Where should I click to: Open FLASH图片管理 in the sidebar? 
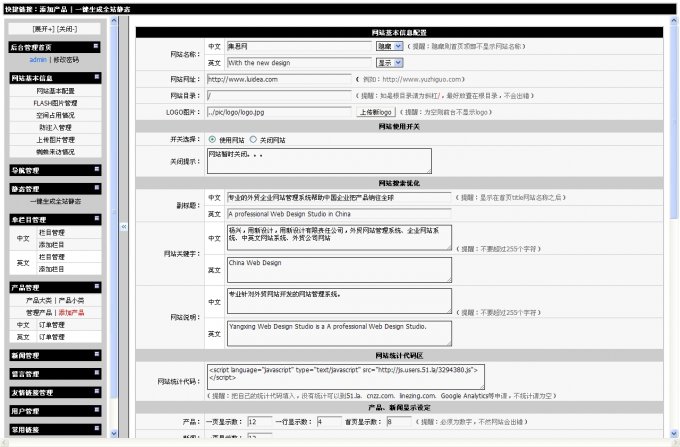56,103
